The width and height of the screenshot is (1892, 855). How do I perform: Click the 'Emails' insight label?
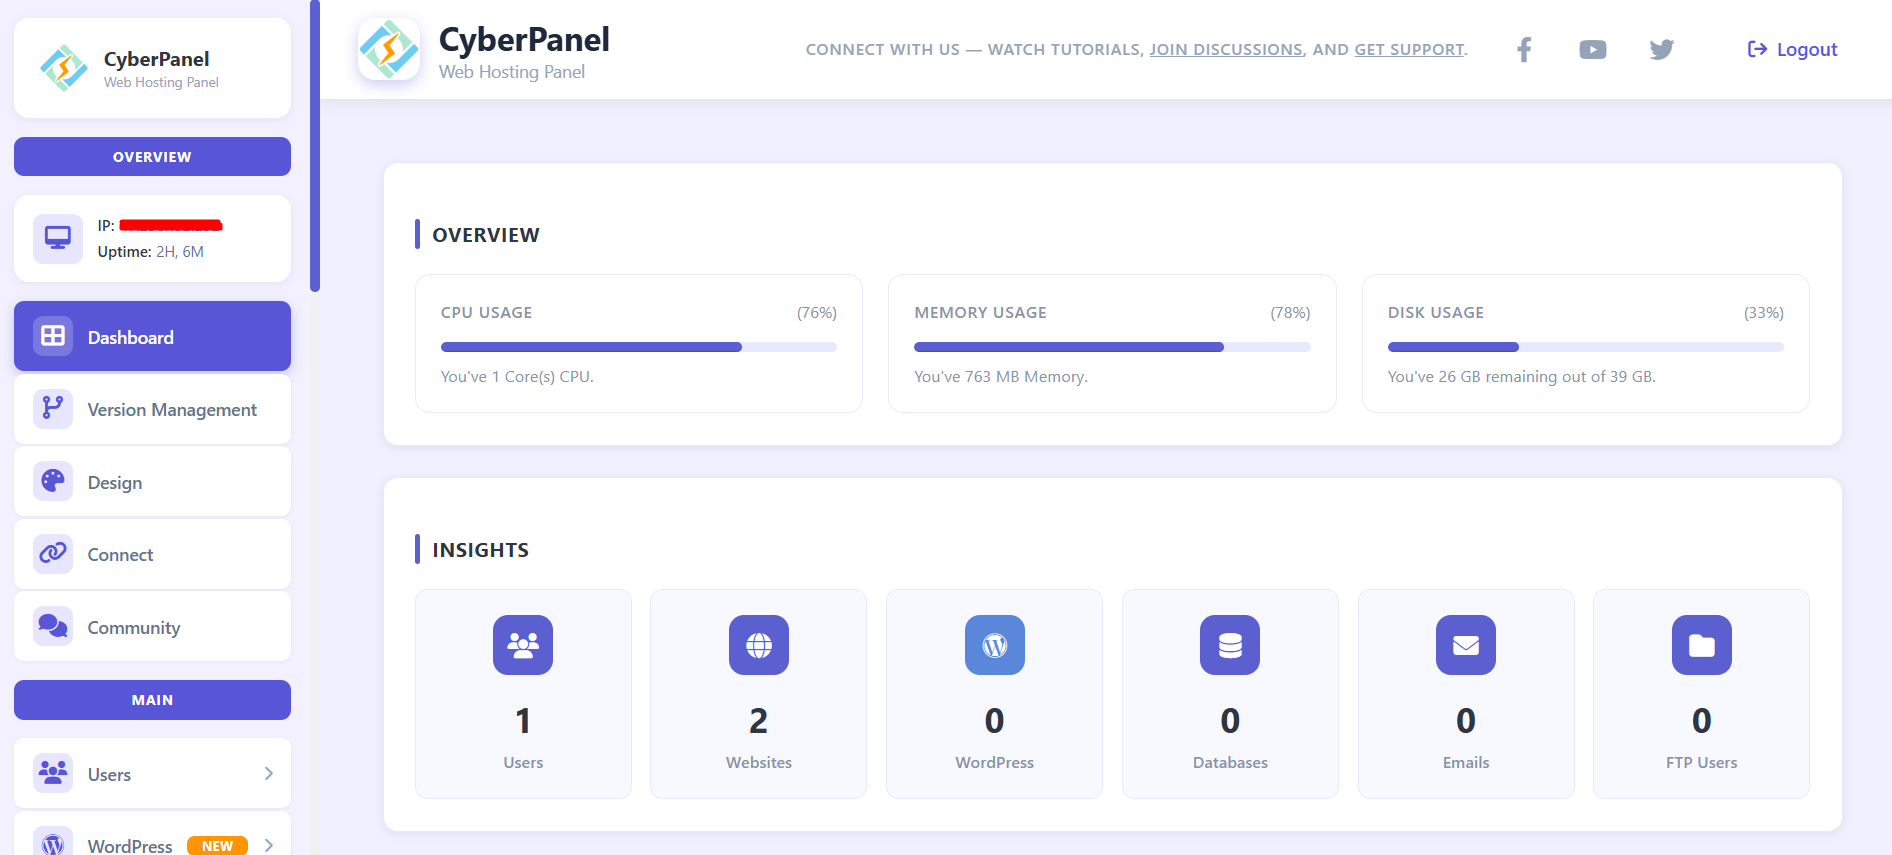click(1466, 762)
